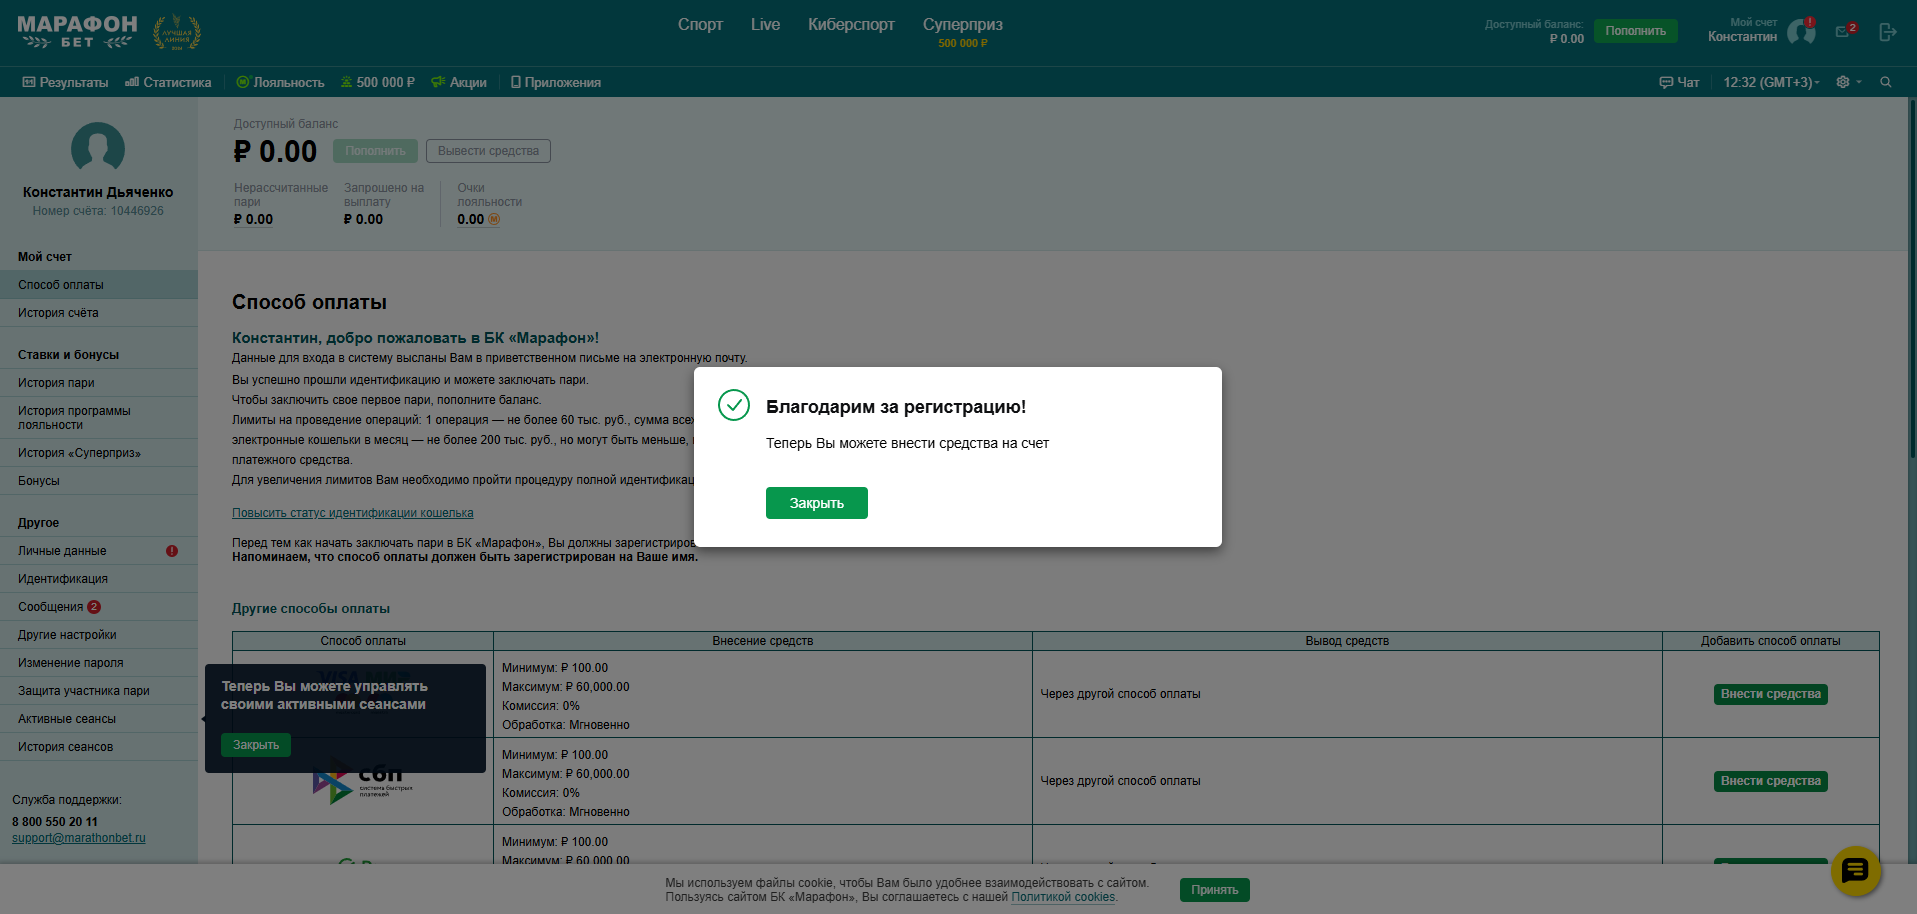Go to the Киберспорт section

[x=851, y=25]
